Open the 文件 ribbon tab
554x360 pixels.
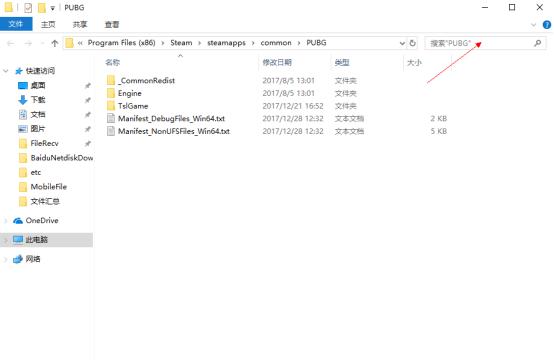tap(16, 24)
